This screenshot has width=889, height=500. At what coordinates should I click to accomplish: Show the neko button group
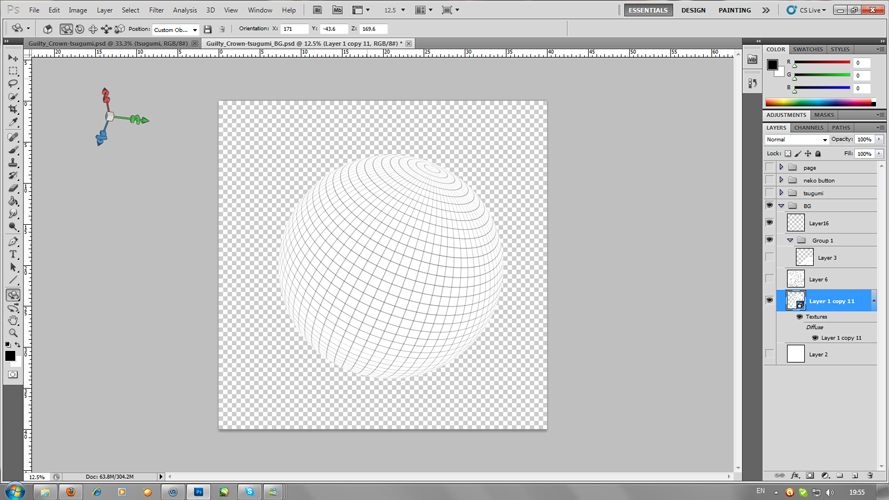click(x=769, y=180)
